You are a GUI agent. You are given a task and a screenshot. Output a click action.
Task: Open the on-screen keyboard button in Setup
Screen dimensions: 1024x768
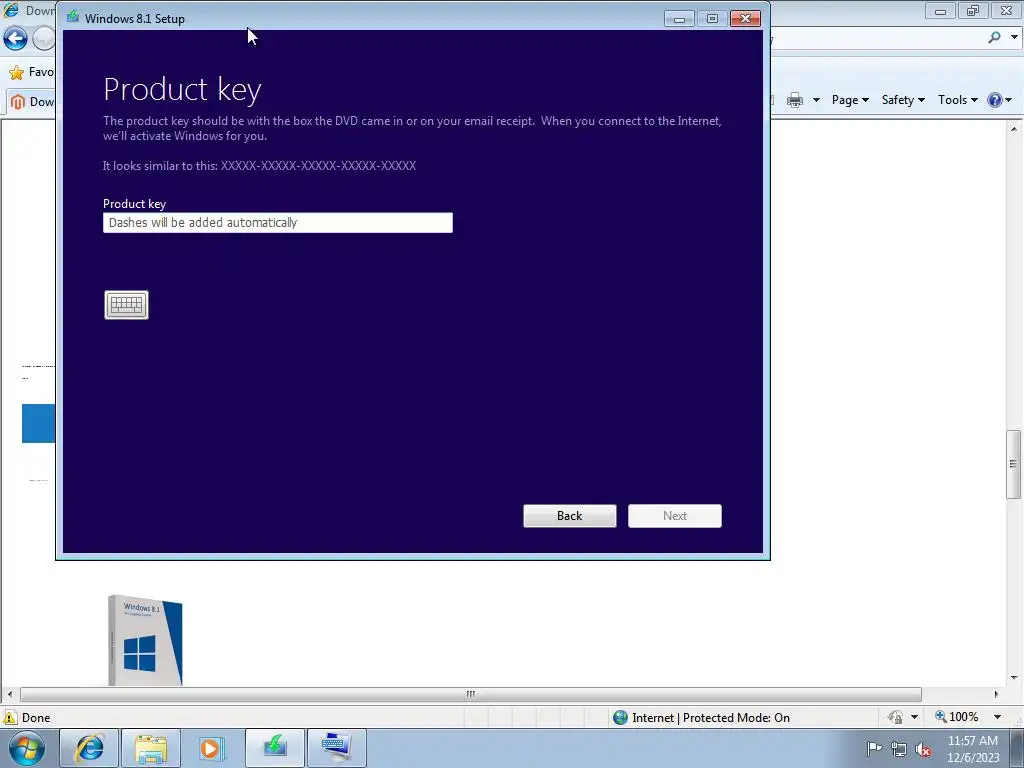pyautogui.click(x=126, y=305)
